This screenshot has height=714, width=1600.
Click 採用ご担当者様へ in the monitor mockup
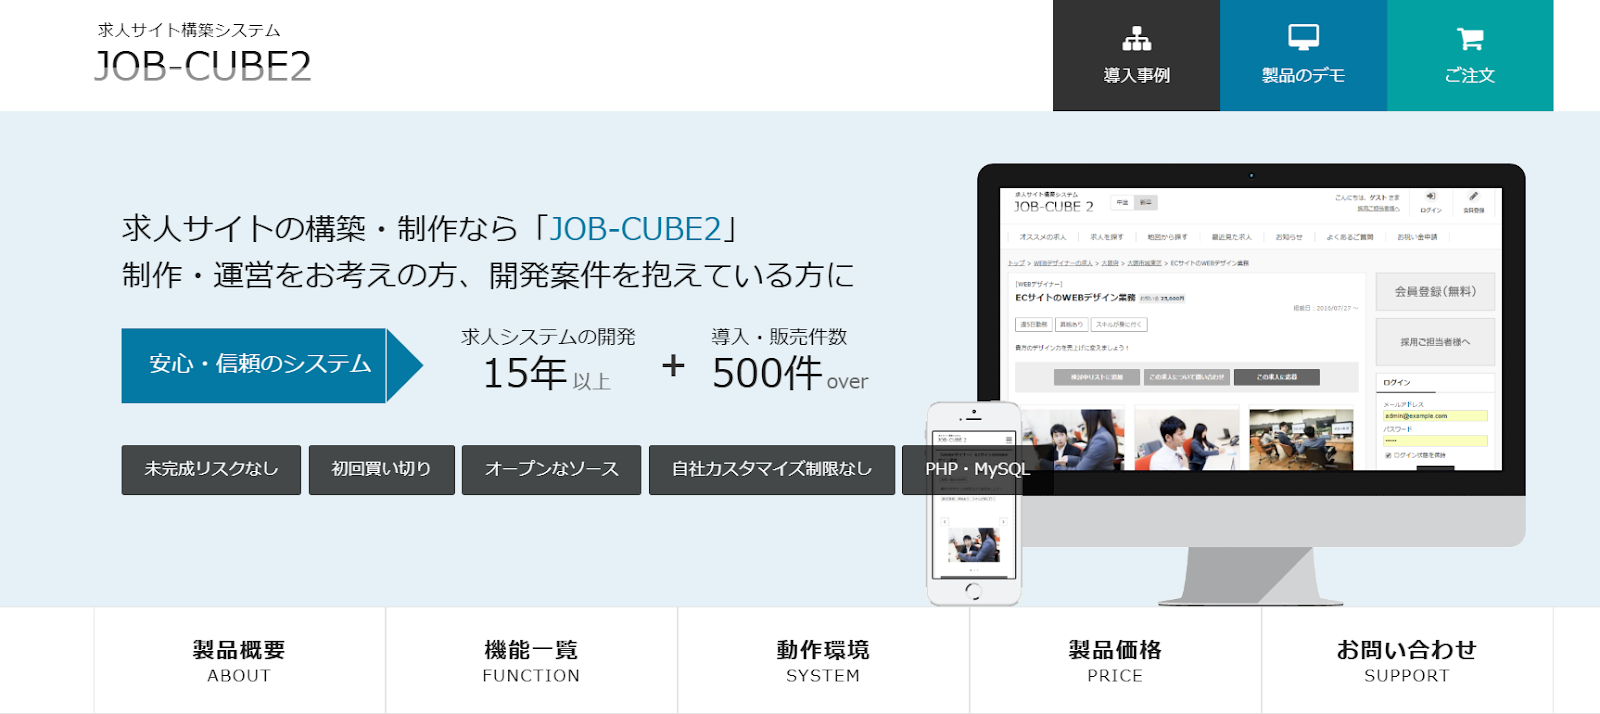[1435, 342]
